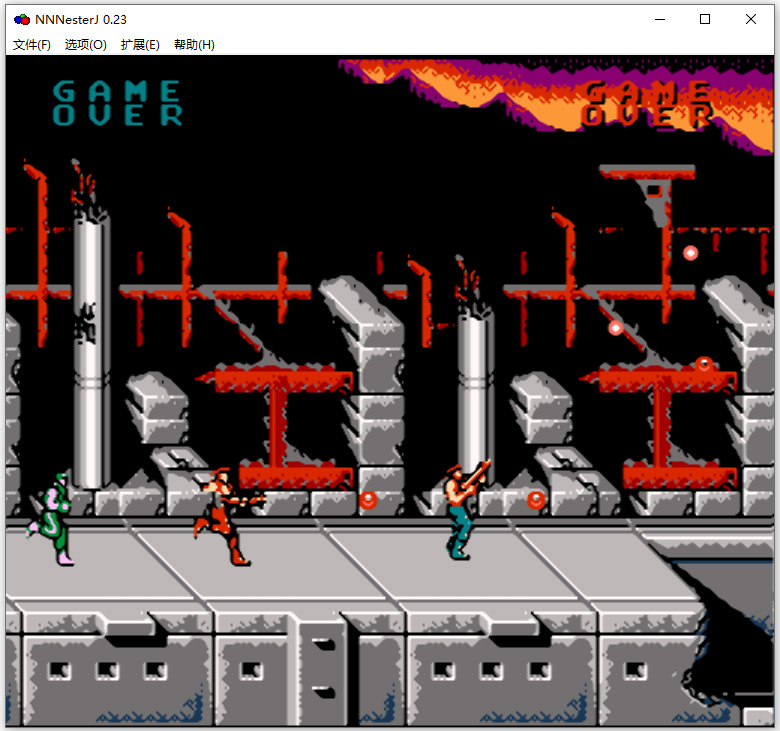Minimize the NNNesterJ window
Image resolution: width=780 pixels, height=731 pixels.
coord(659,19)
